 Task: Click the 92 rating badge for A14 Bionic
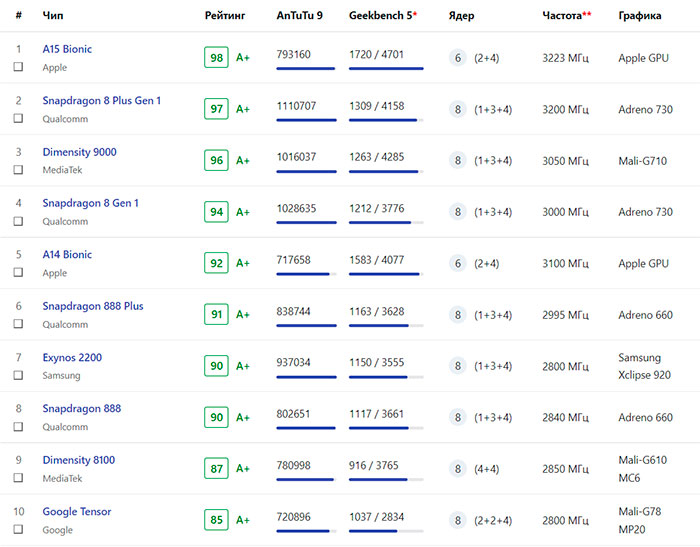tap(217, 263)
